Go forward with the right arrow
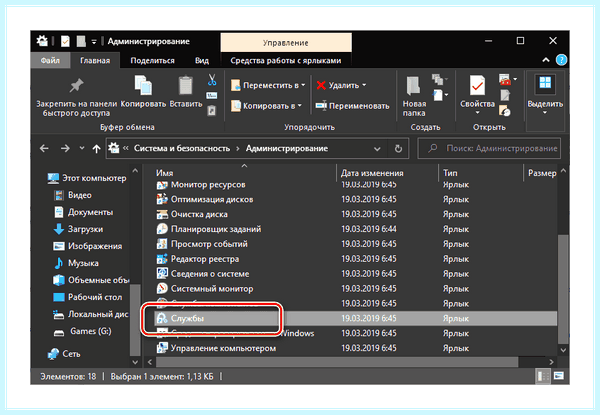Image resolution: width=600 pixels, height=415 pixels. [65, 148]
